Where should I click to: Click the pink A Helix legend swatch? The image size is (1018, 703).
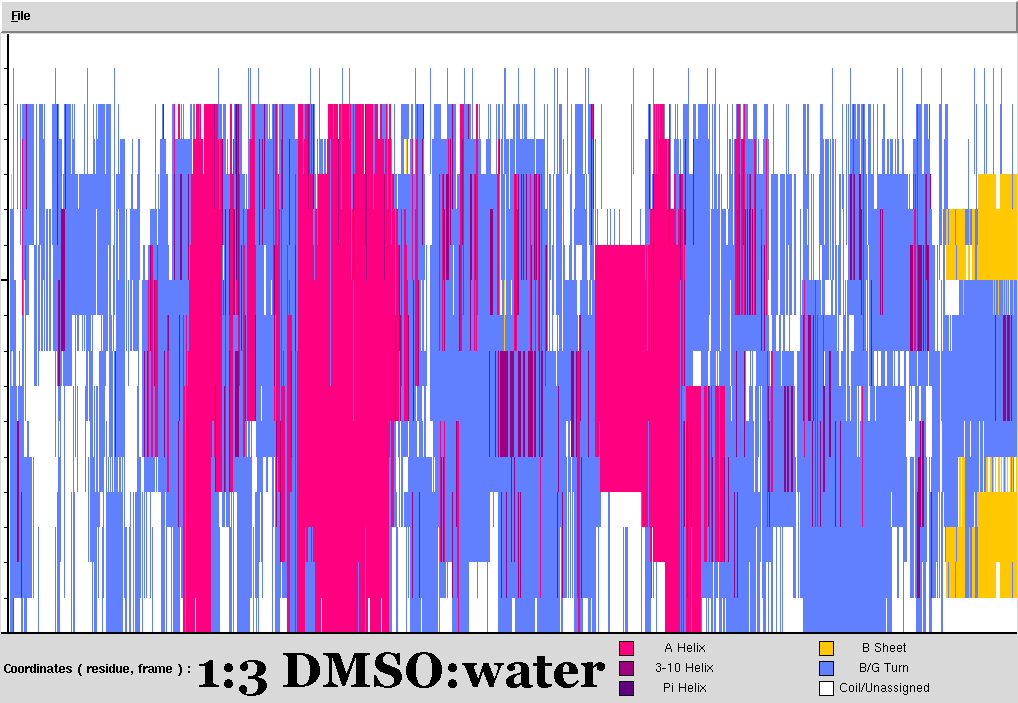coord(627,648)
